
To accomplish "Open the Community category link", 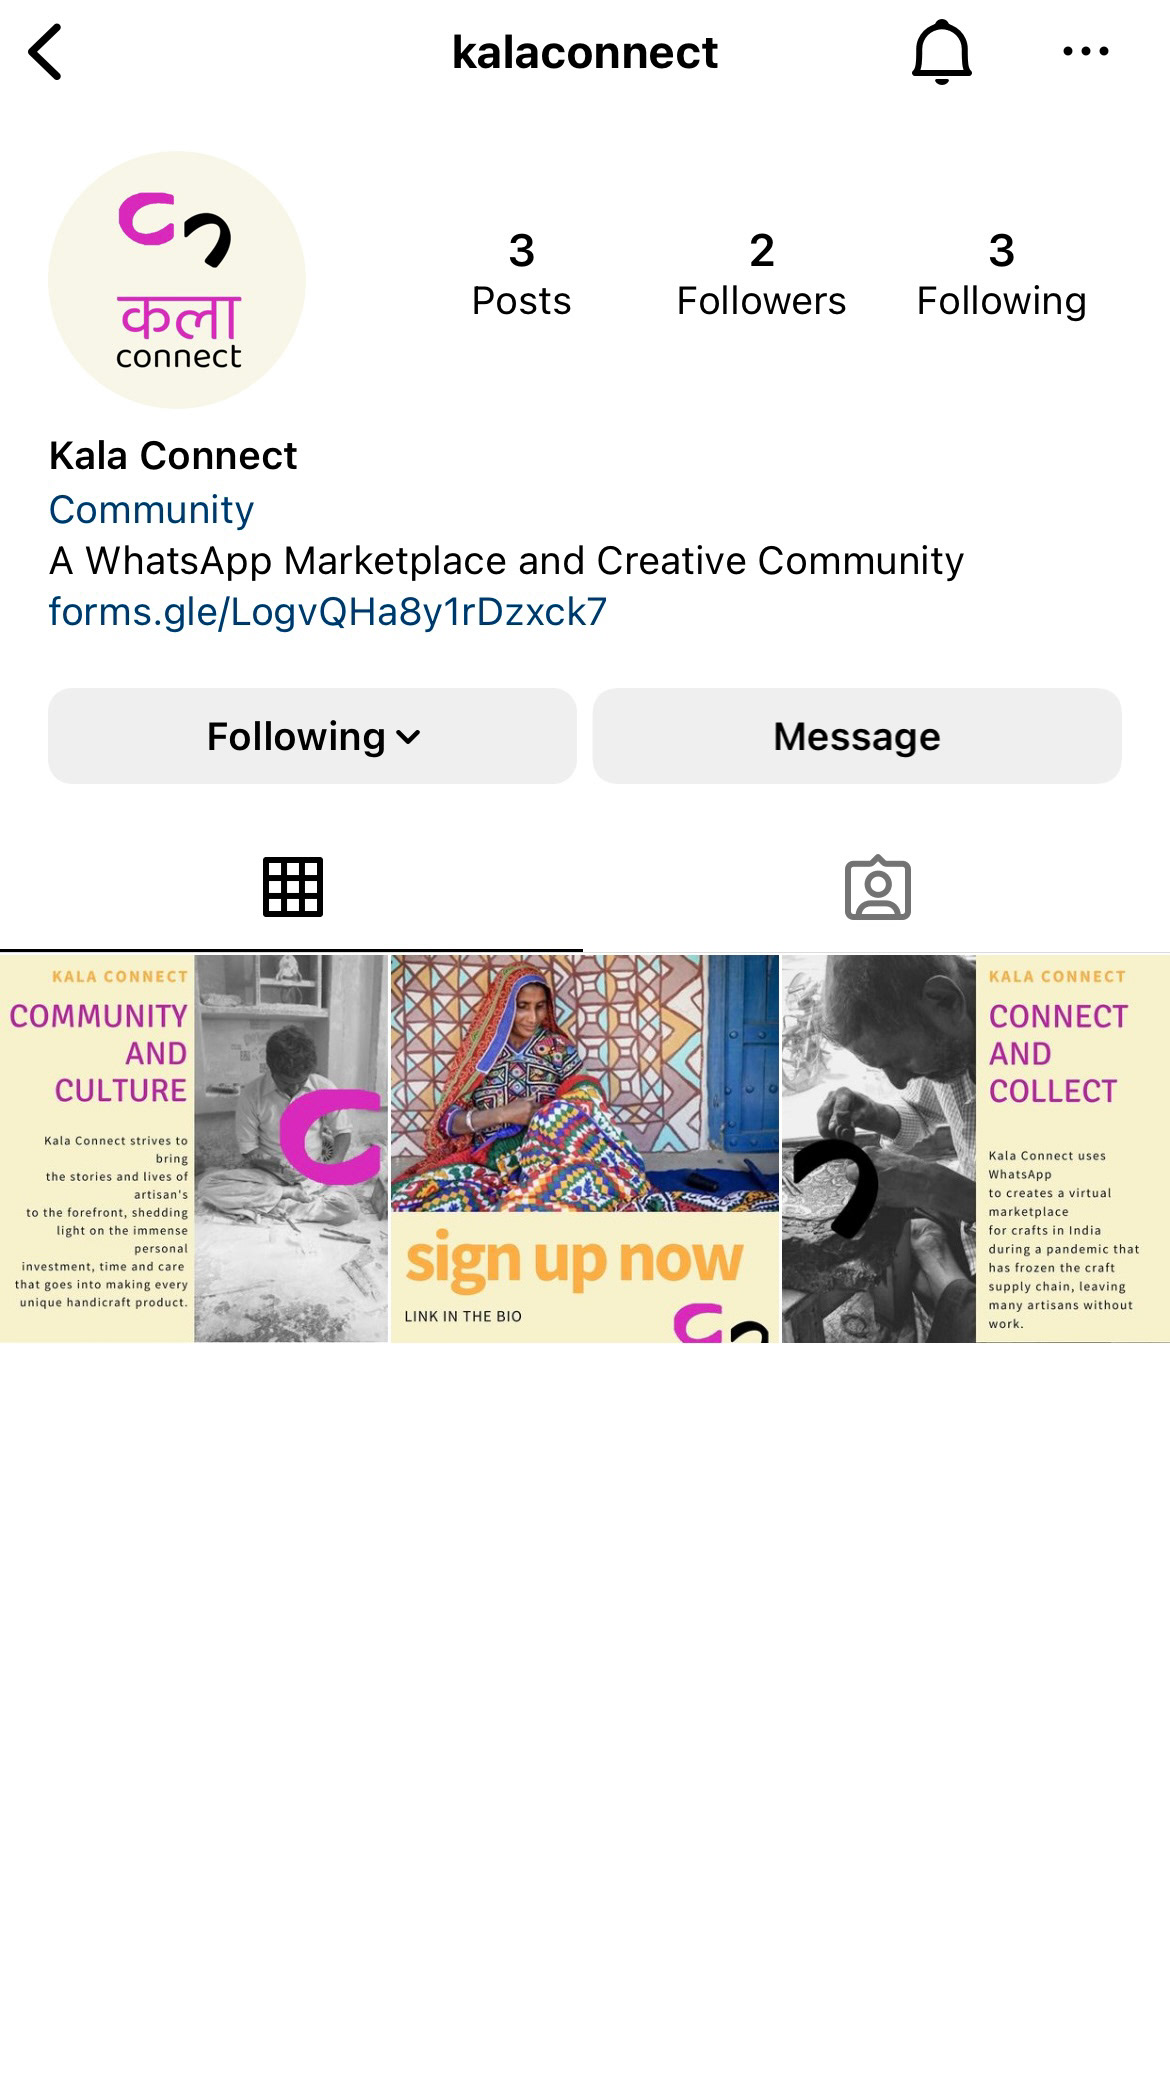I will click(x=151, y=510).
